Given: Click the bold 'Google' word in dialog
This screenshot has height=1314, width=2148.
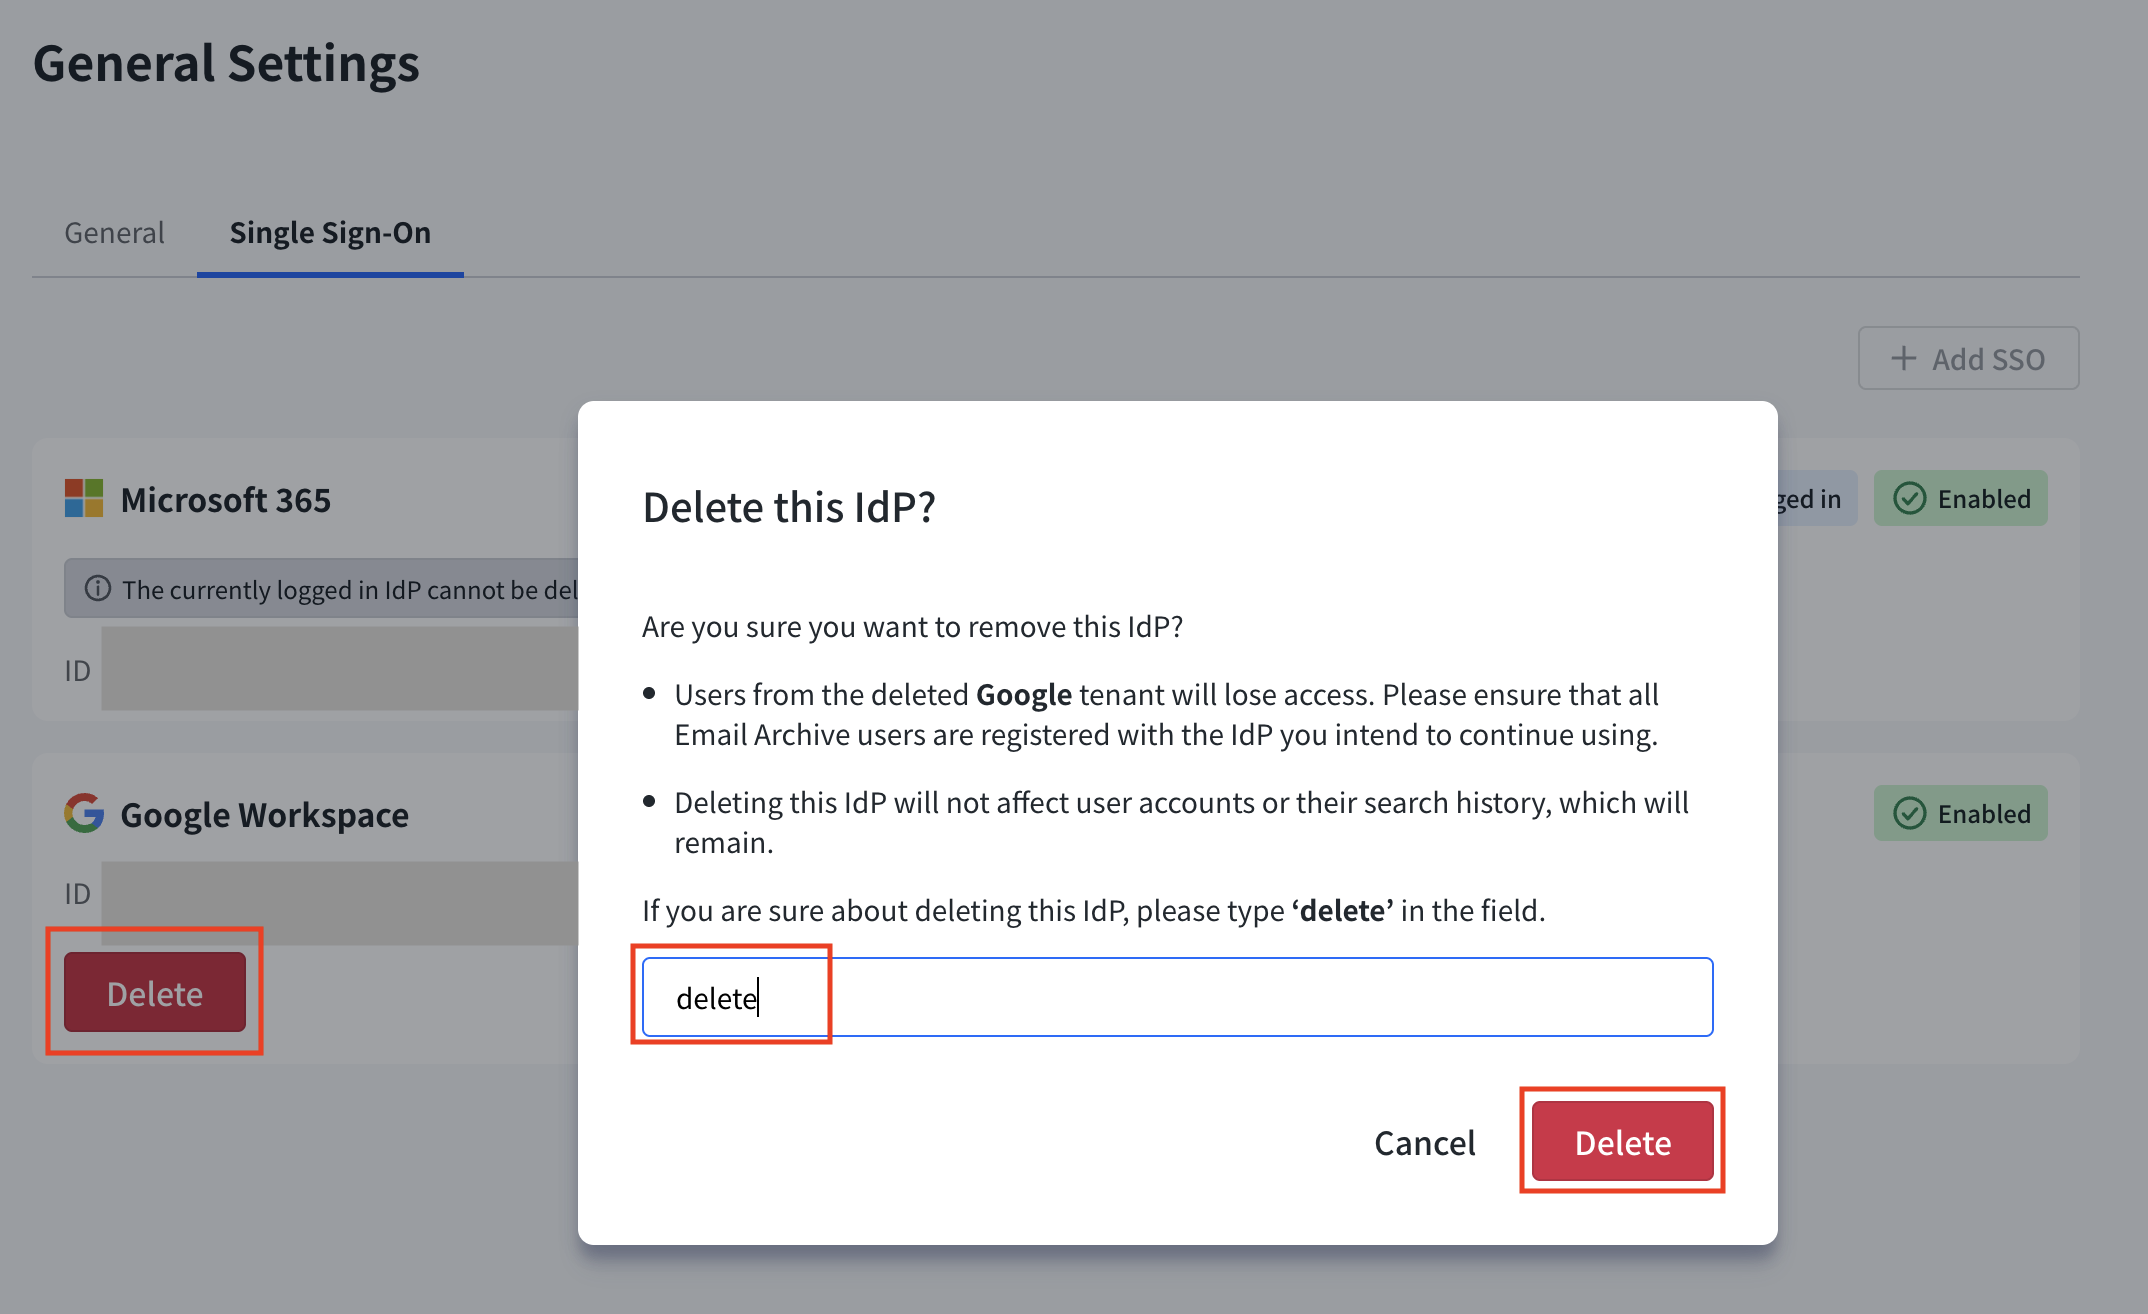Looking at the screenshot, I should [x=1024, y=694].
